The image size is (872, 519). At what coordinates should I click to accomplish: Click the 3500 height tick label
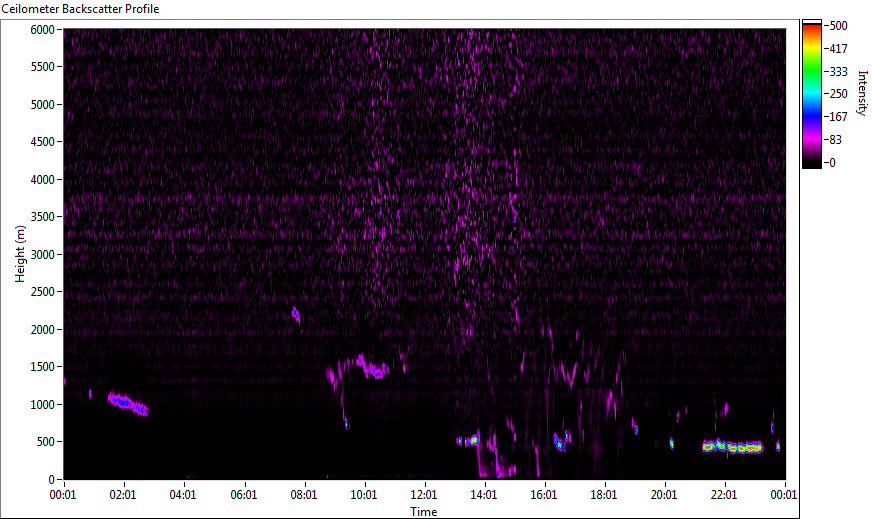43,217
